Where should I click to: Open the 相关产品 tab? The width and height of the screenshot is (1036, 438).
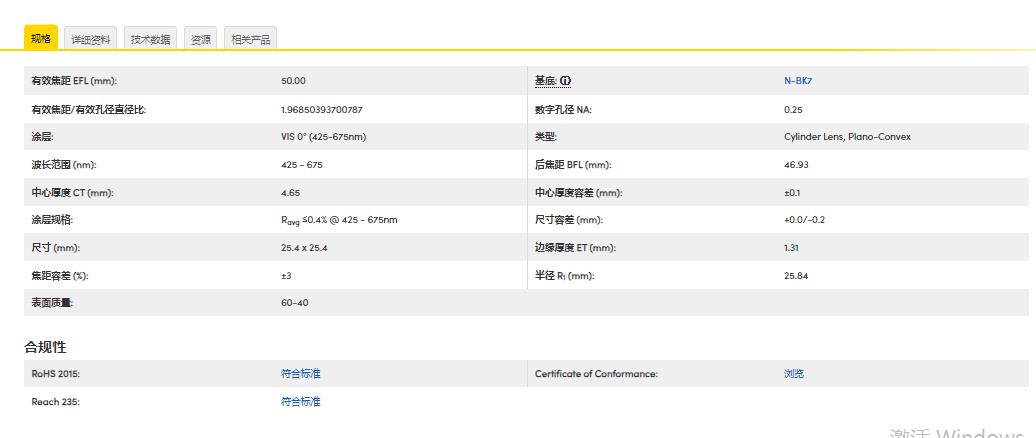(250, 40)
